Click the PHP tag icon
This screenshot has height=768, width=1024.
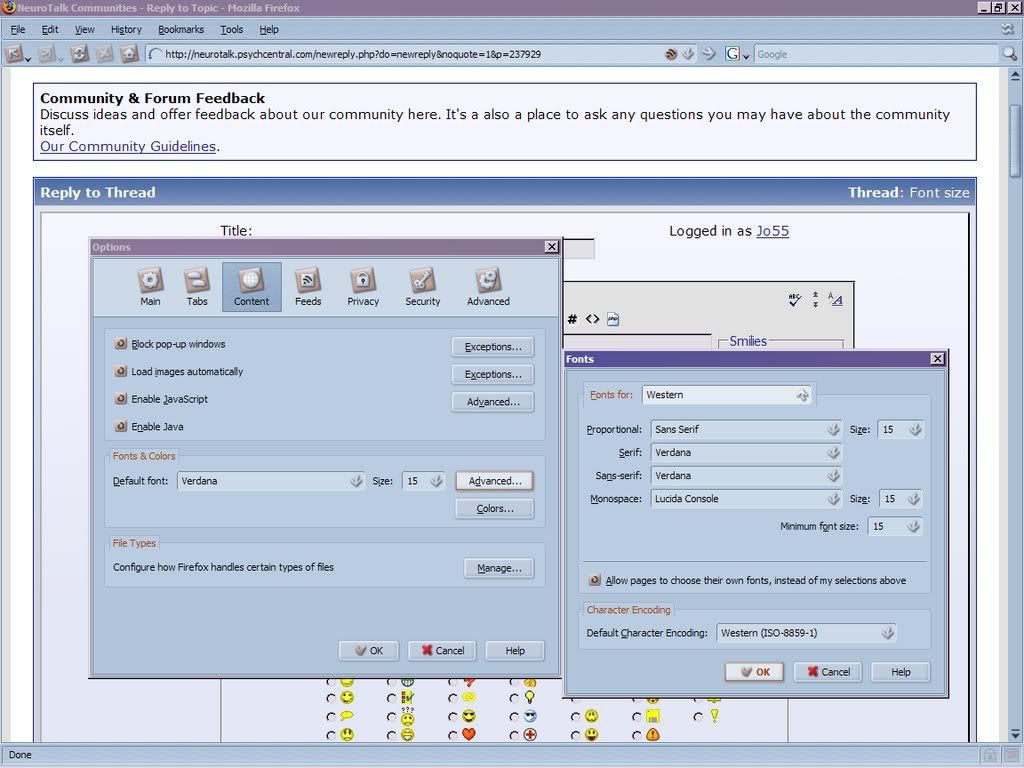[x=613, y=319]
